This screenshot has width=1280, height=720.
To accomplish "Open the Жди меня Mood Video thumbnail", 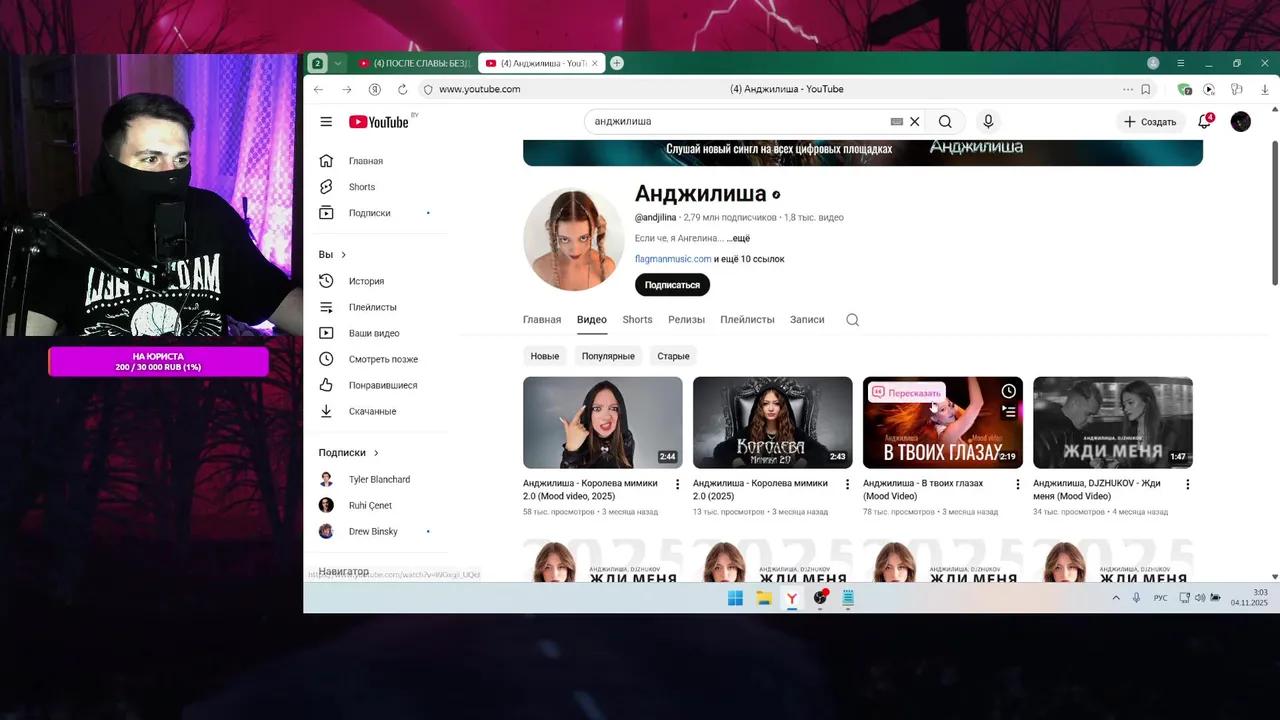I will coord(1113,422).
